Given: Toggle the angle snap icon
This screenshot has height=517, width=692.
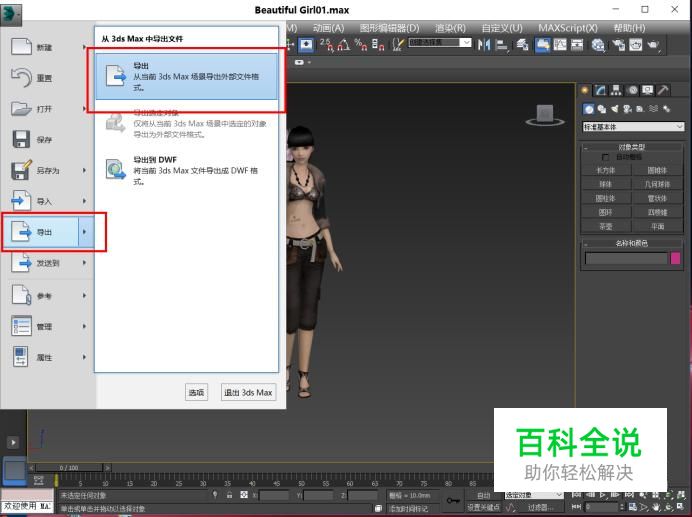Looking at the screenshot, I should click(344, 45).
